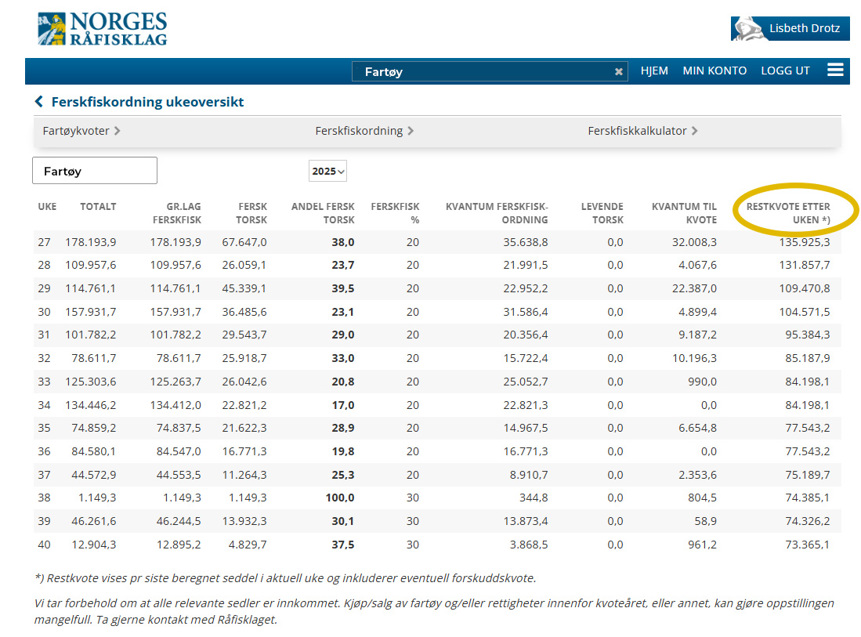Click Lisbeth Drotz profile avatar
The height and width of the screenshot is (637, 861).
[x=748, y=28]
